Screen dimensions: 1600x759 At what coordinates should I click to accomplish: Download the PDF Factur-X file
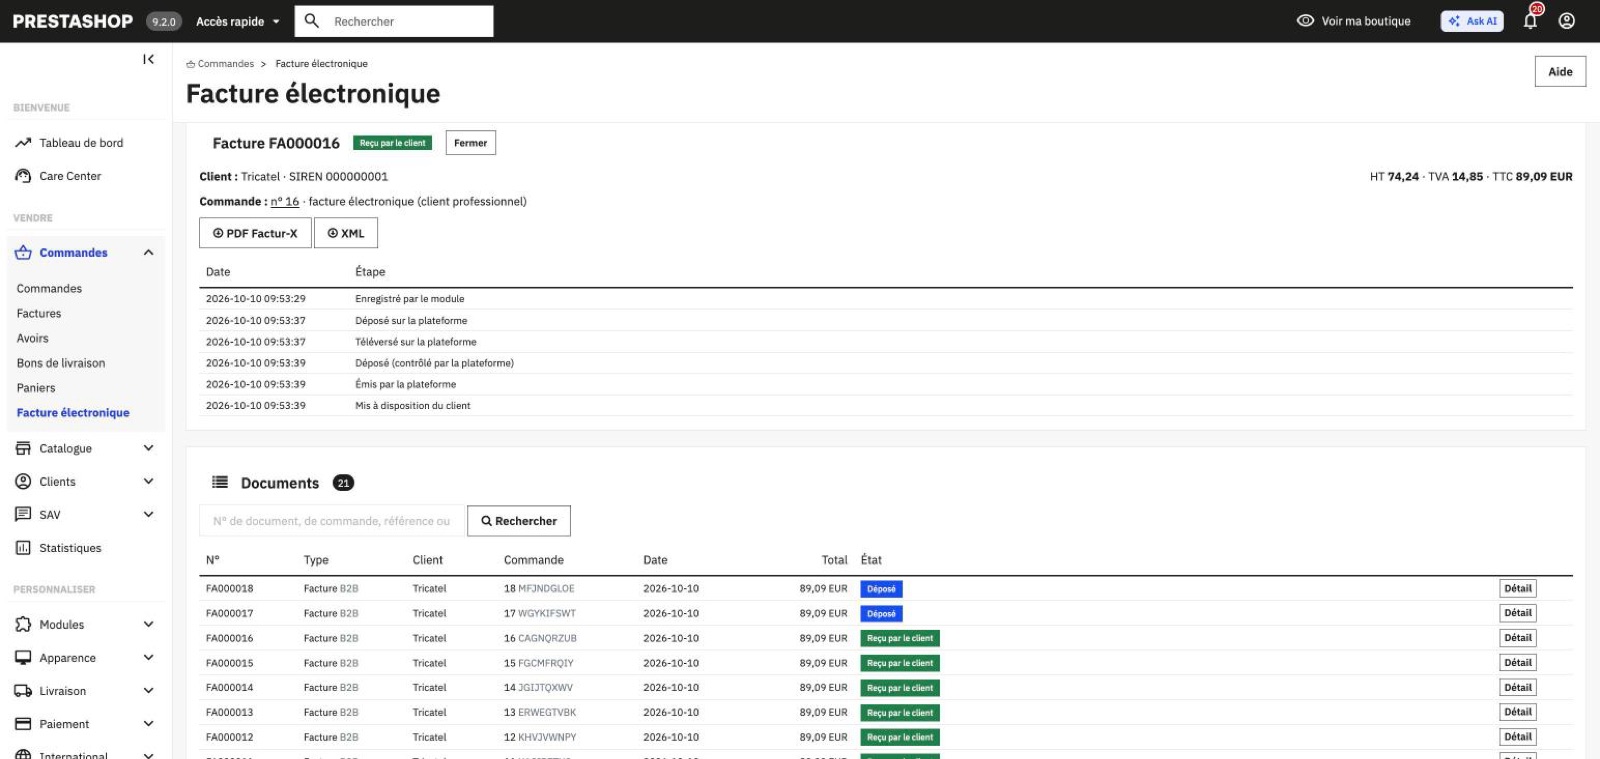[255, 233]
